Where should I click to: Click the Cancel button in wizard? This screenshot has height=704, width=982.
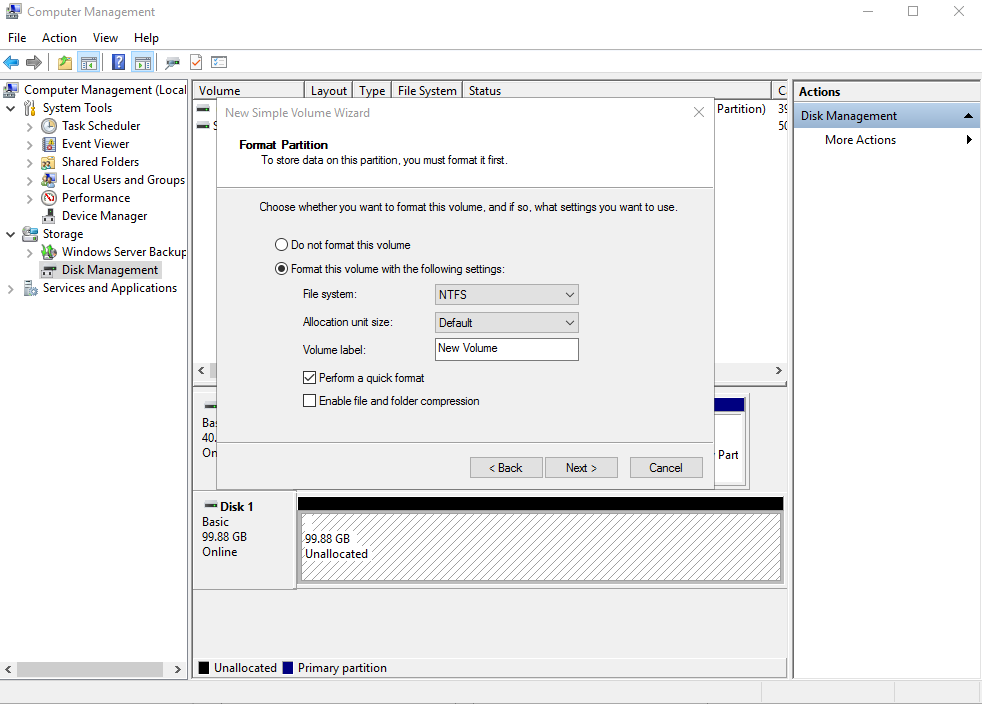pyautogui.click(x=665, y=468)
